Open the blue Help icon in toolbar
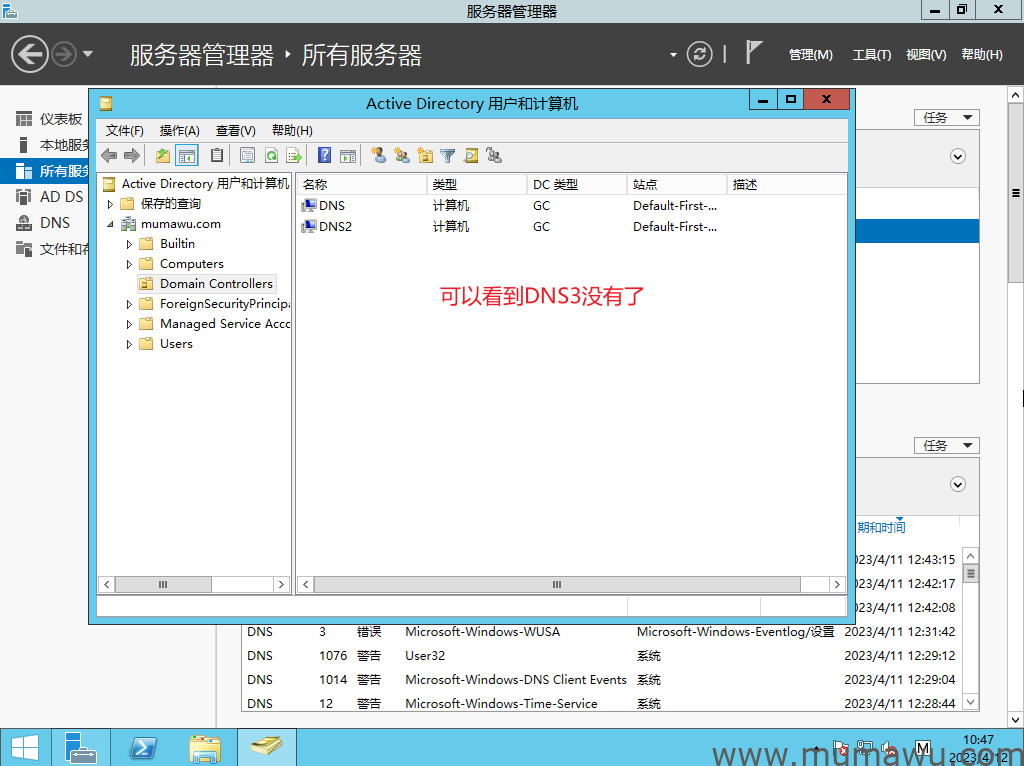Image resolution: width=1024 pixels, height=766 pixels. pos(324,155)
